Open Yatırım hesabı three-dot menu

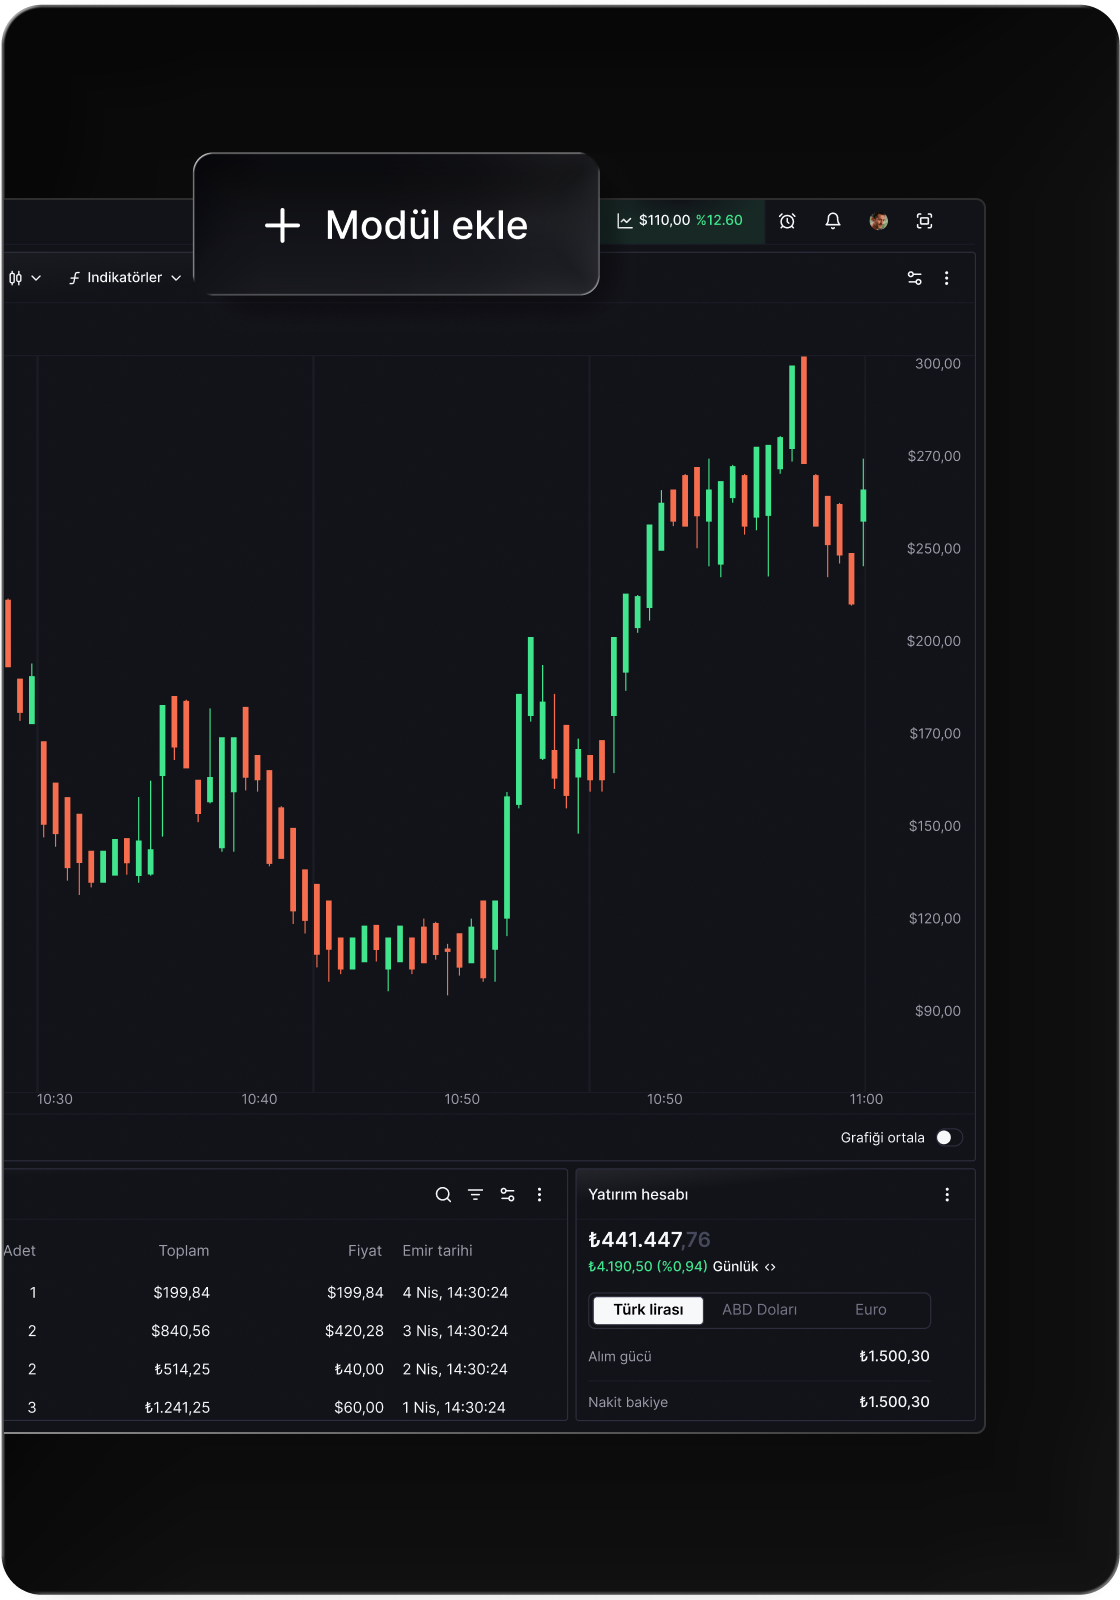coord(946,1195)
